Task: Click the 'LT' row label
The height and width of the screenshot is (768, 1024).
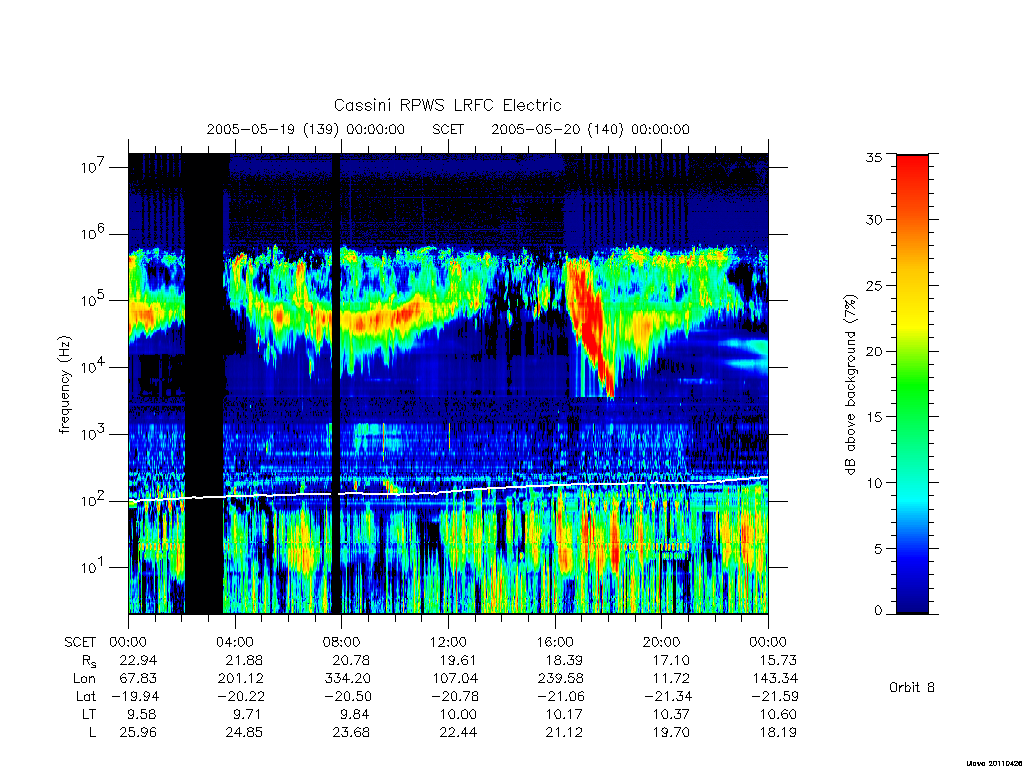Action: [89, 714]
